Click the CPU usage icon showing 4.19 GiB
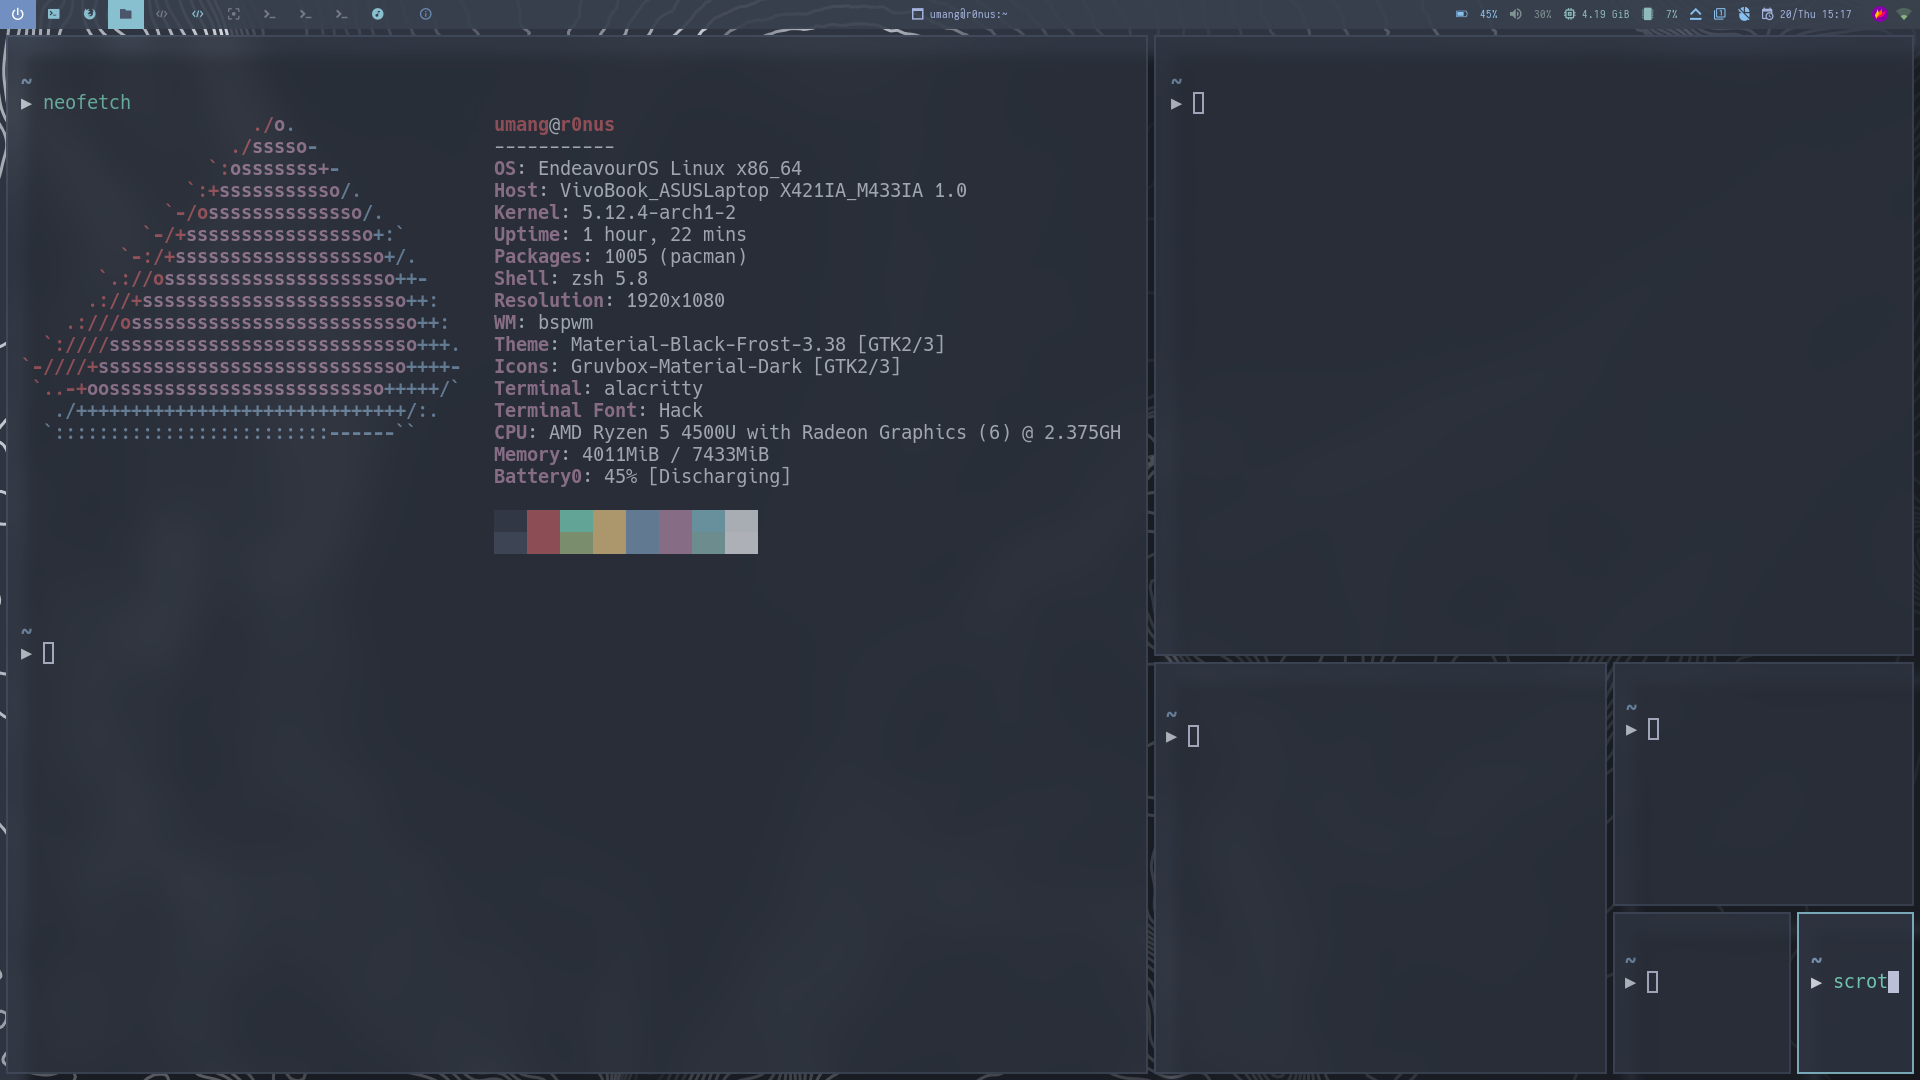Image resolution: width=1920 pixels, height=1080 pixels. pyautogui.click(x=1568, y=14)
